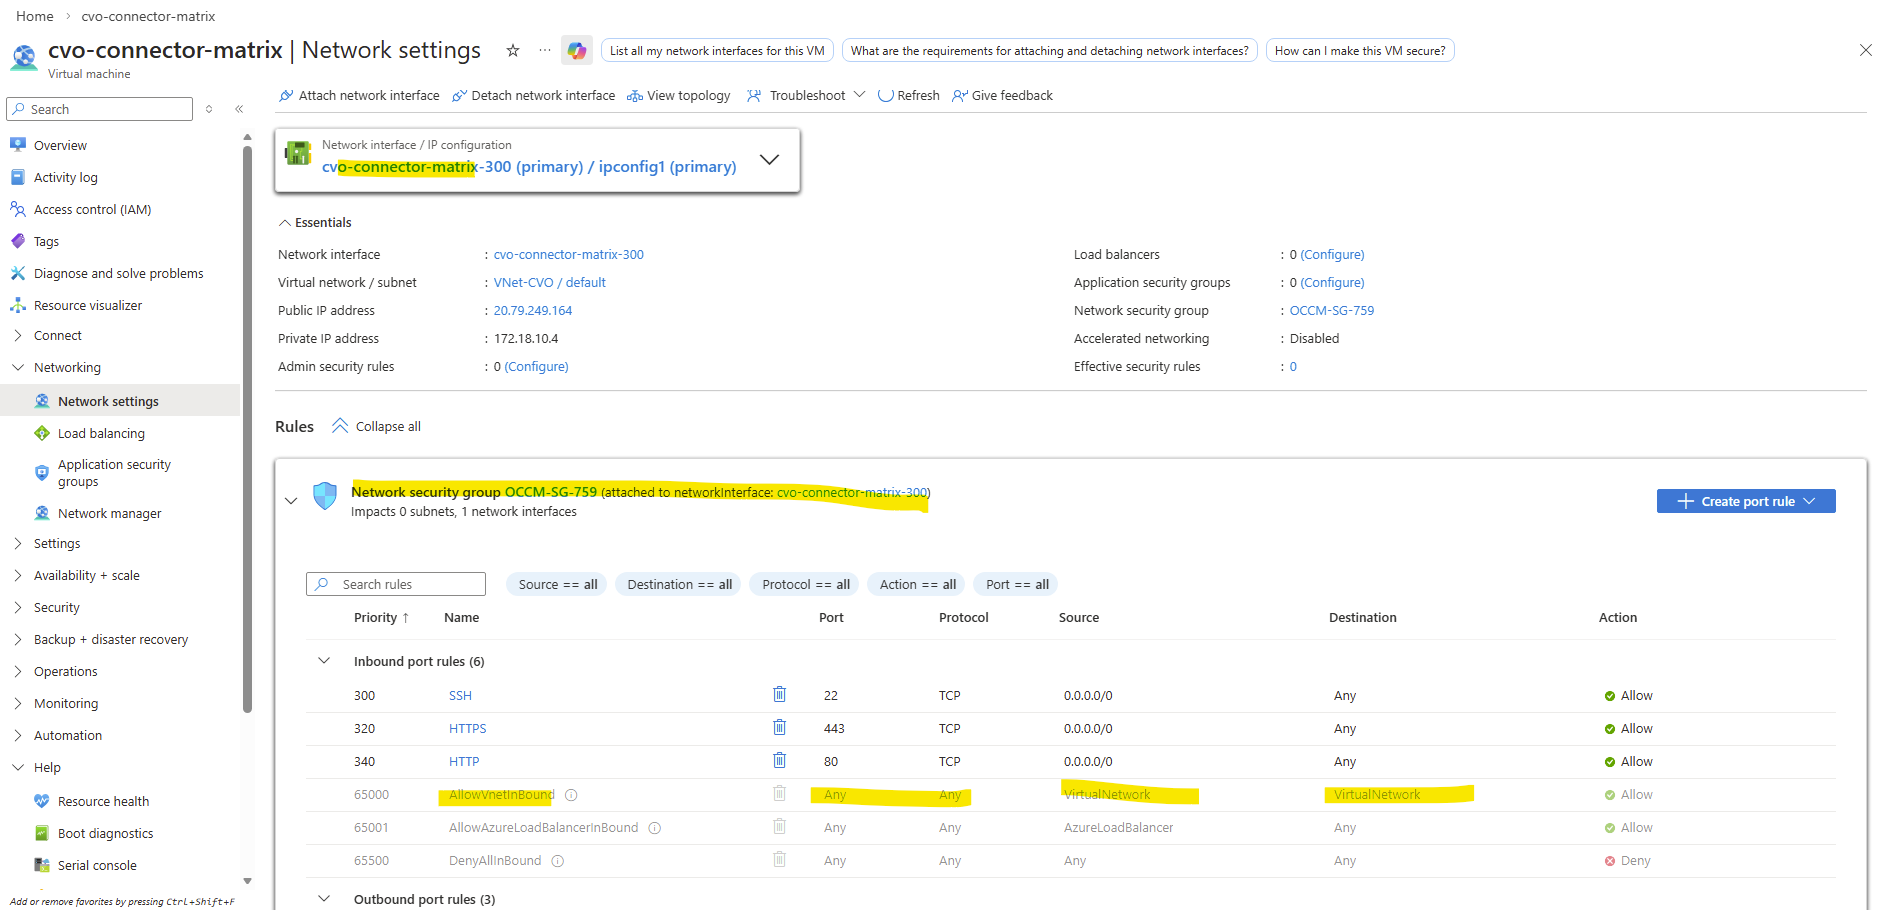Screen dimensions: 1883x910
Task: Click the Create port rule button
Action: coord(1745,501)
